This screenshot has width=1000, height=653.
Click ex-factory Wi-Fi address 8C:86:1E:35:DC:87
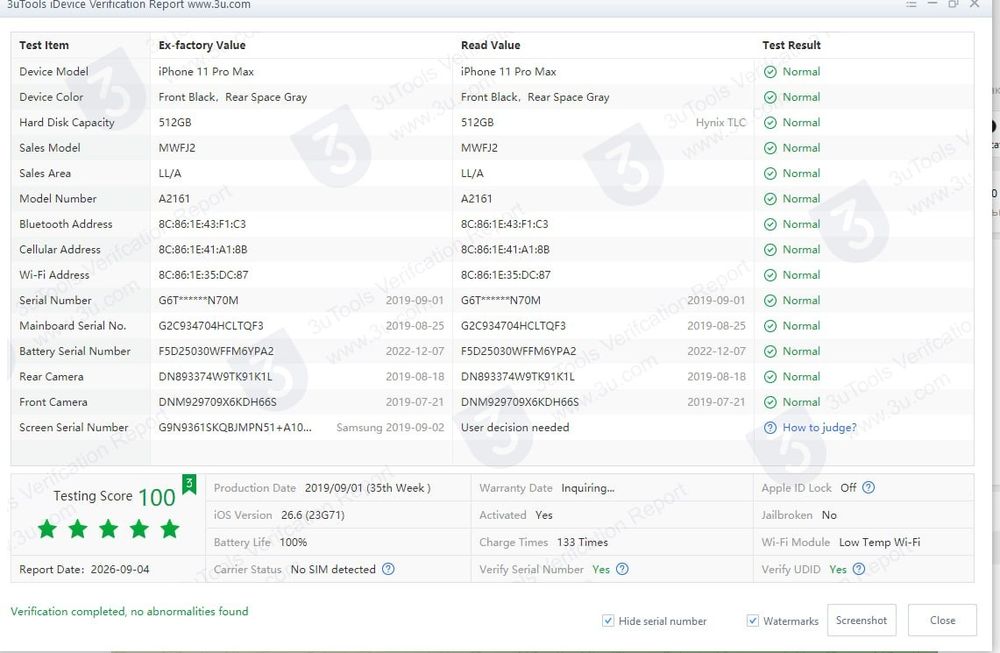coord(203,275)
